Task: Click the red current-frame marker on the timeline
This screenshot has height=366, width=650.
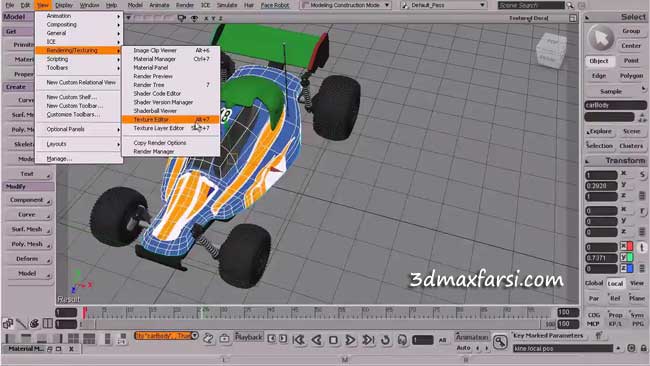Action: [85, 312]
